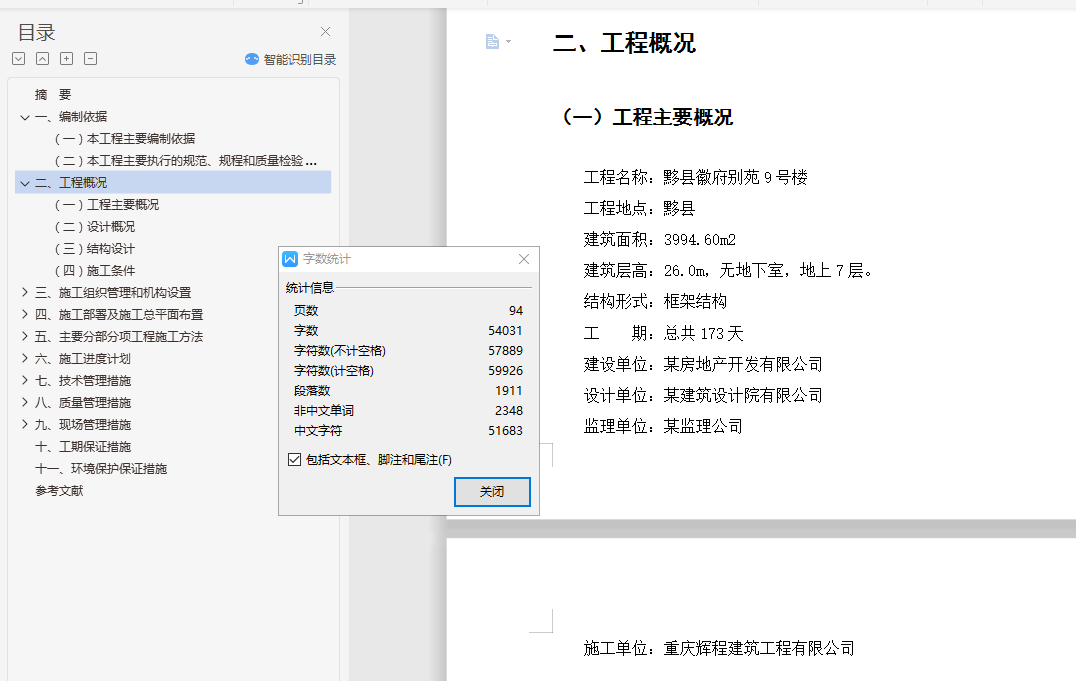Viewport: 1076px width, 681px height.
Task: Go to (二)设计概况 entry
Action: click(x=95, y=227)
